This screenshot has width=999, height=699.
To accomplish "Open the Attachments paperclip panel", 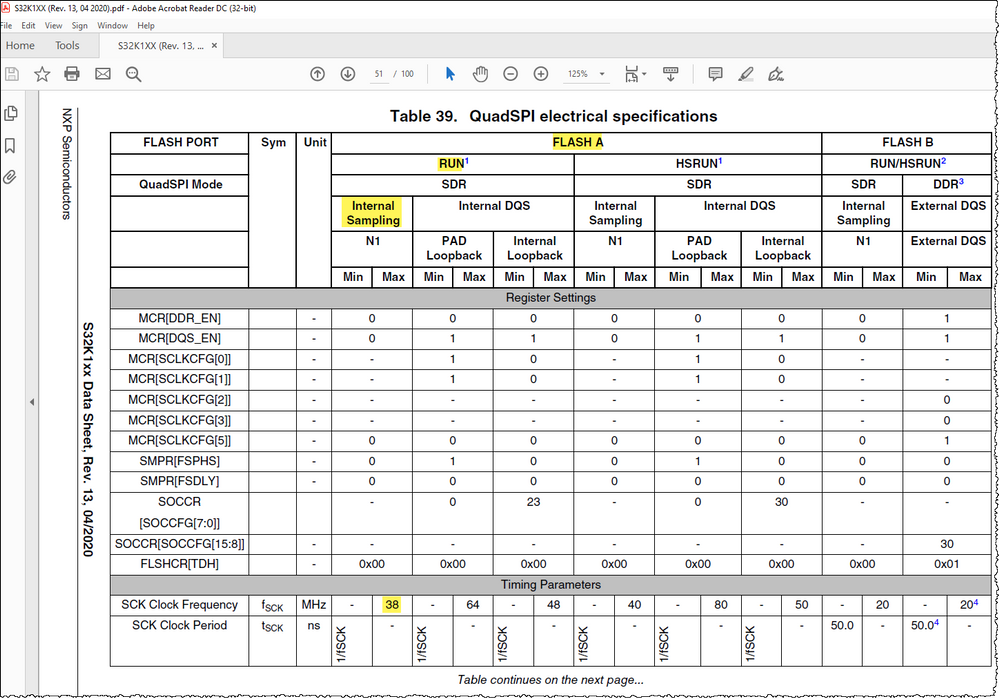I will [x=10, y=177].
